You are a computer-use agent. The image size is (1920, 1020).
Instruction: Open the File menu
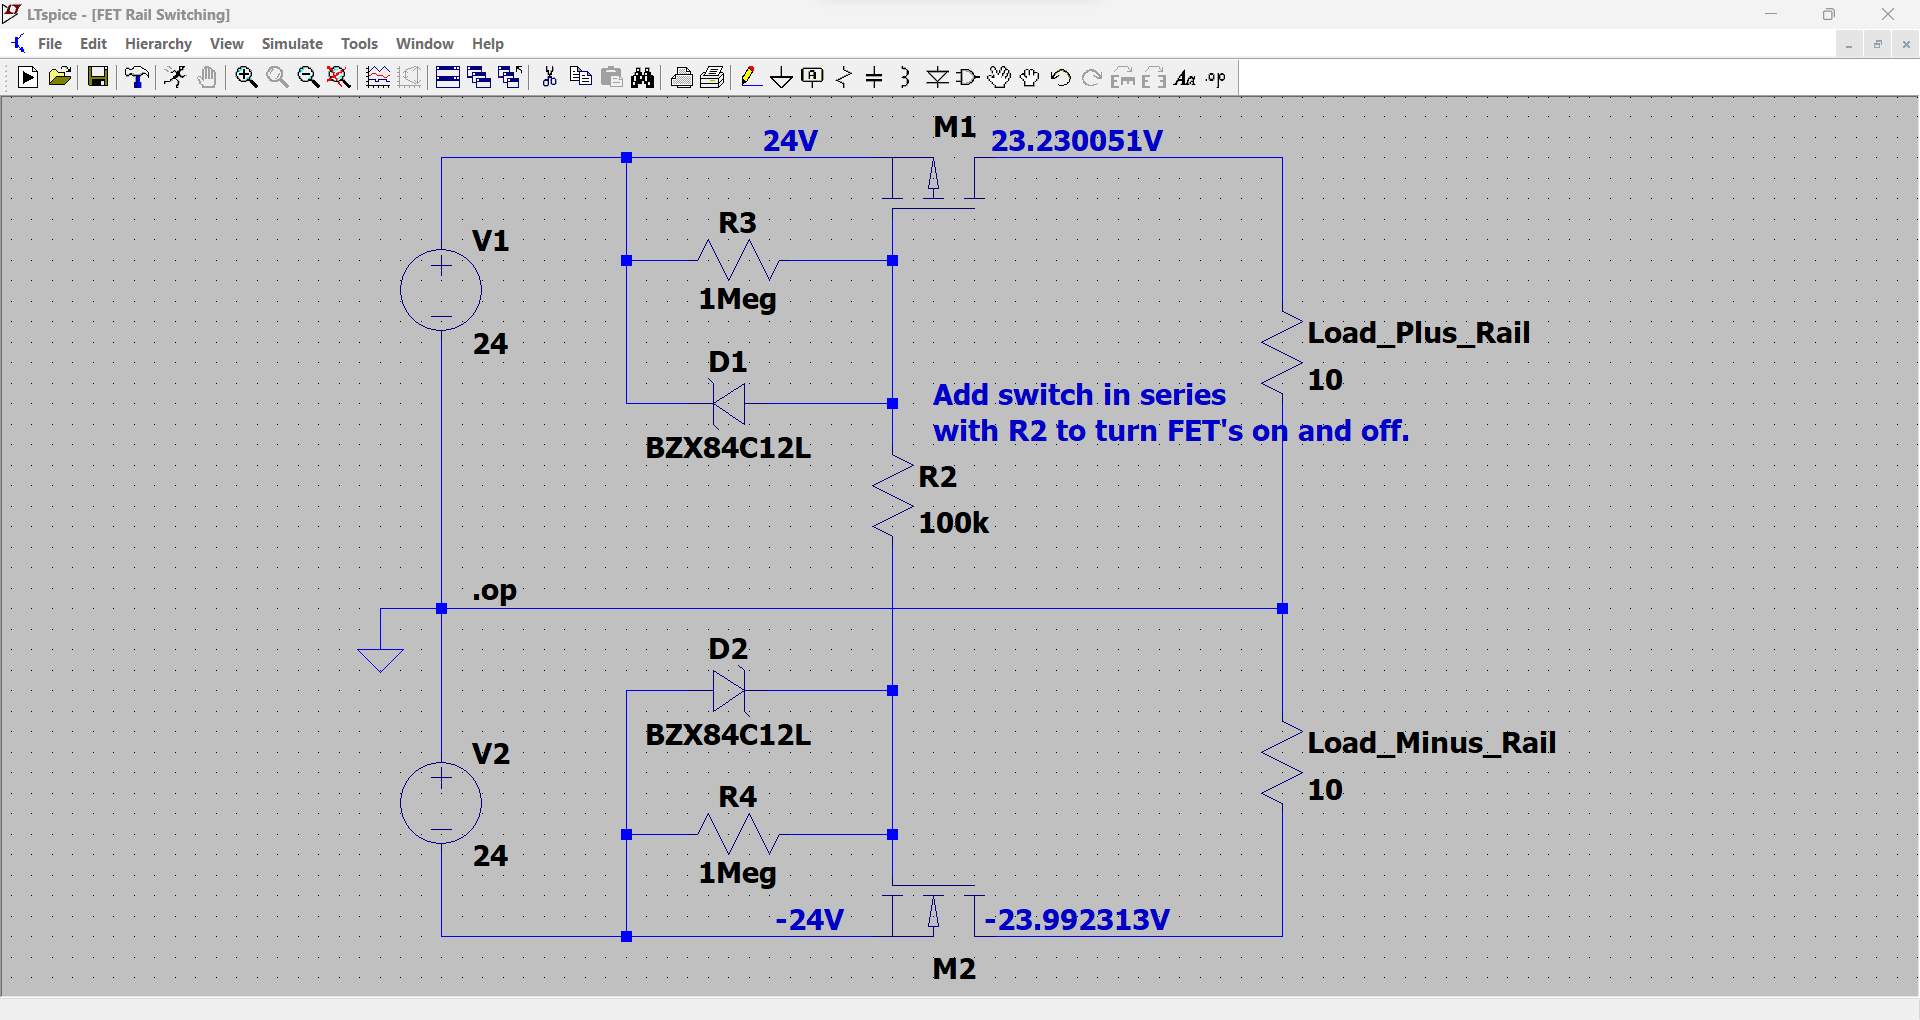(x=50, y=44)
